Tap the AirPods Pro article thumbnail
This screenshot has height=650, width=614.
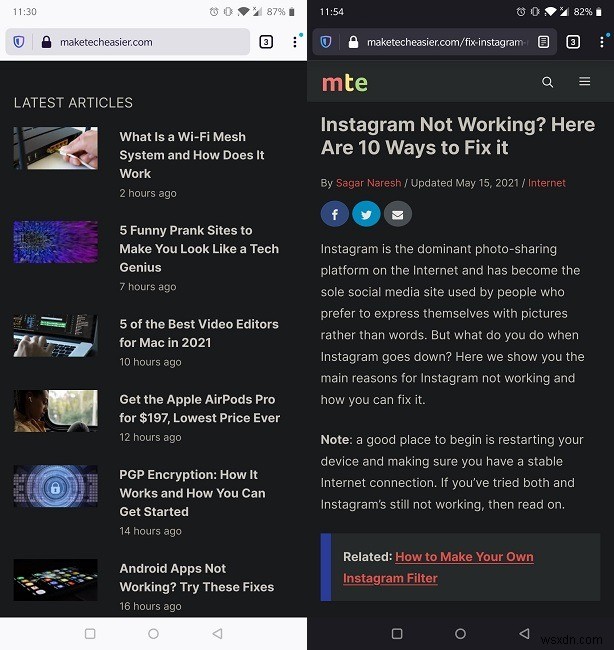click(56, 411)
